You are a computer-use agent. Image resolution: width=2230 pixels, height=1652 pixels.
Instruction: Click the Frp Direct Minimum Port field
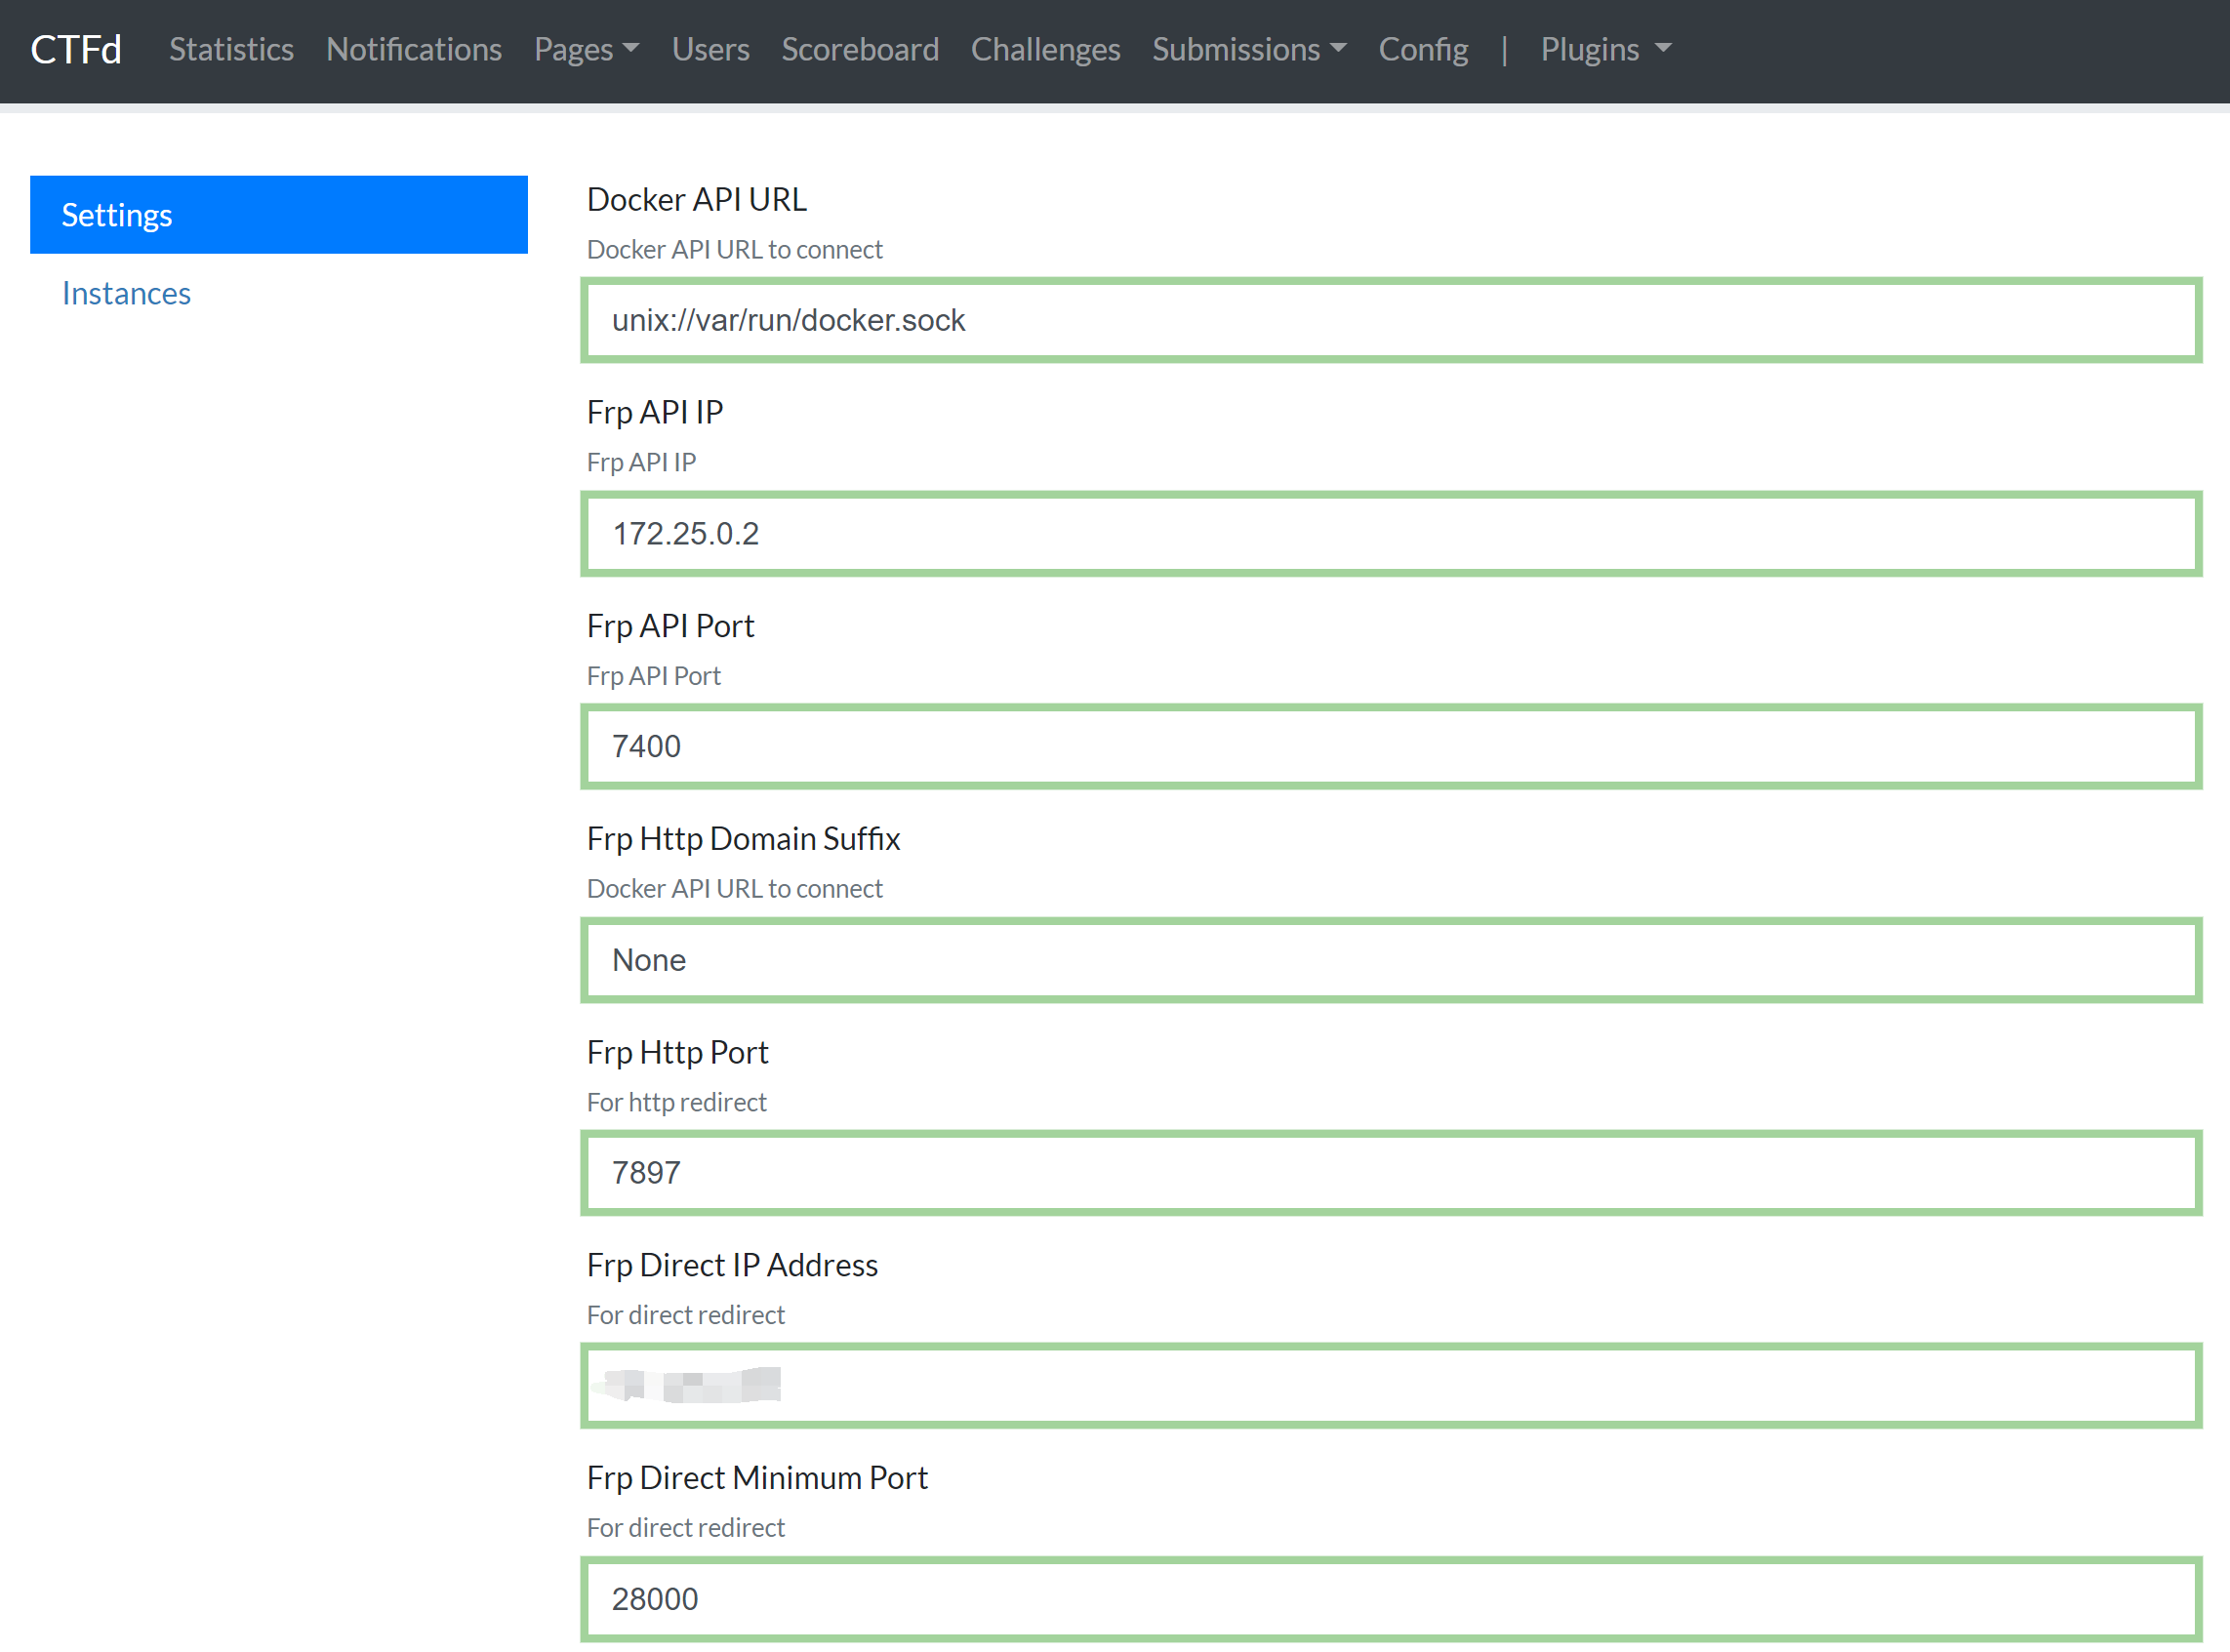tap(1390, 1598)
